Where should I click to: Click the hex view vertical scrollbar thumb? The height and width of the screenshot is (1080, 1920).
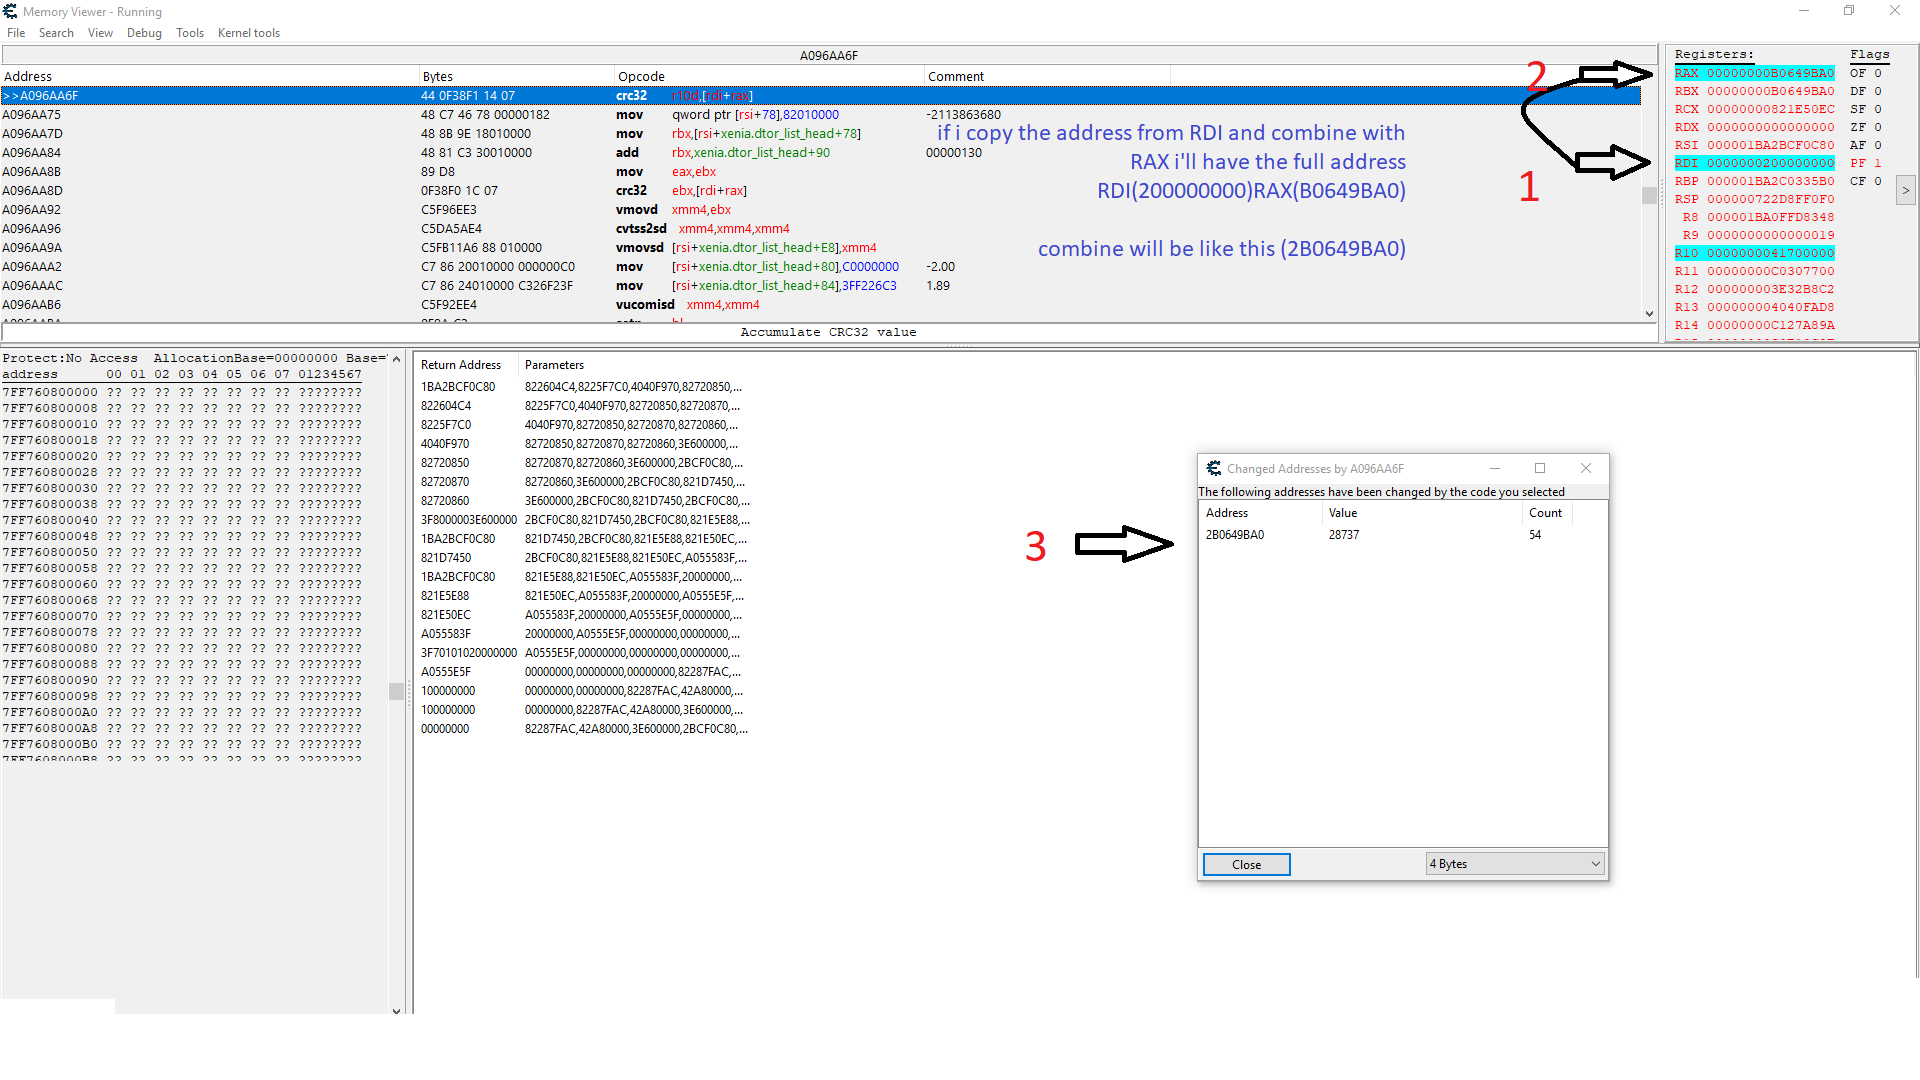coord(396,691)
